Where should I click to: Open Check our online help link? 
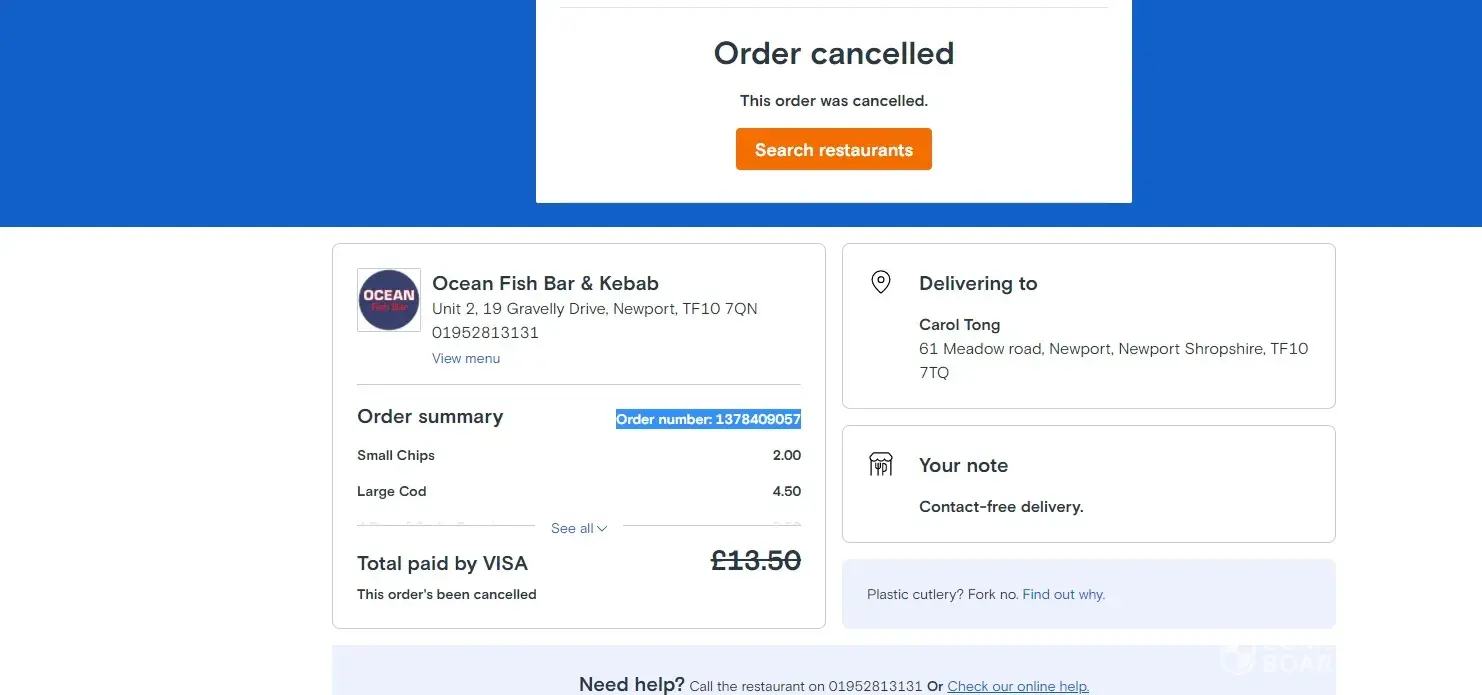(x=1018, y=686)
